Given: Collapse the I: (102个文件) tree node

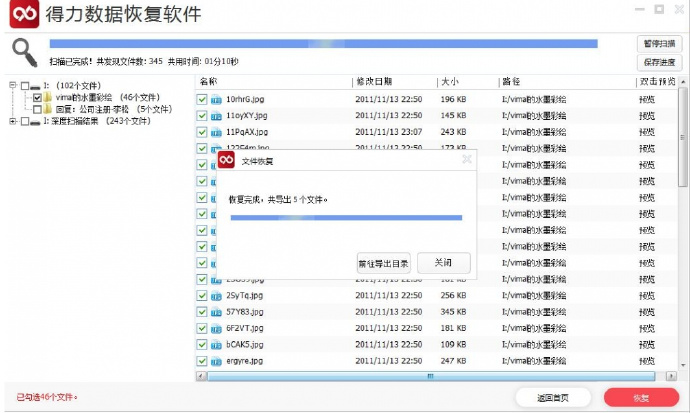Looking at the screenshot, I should (x=13, y=85).
